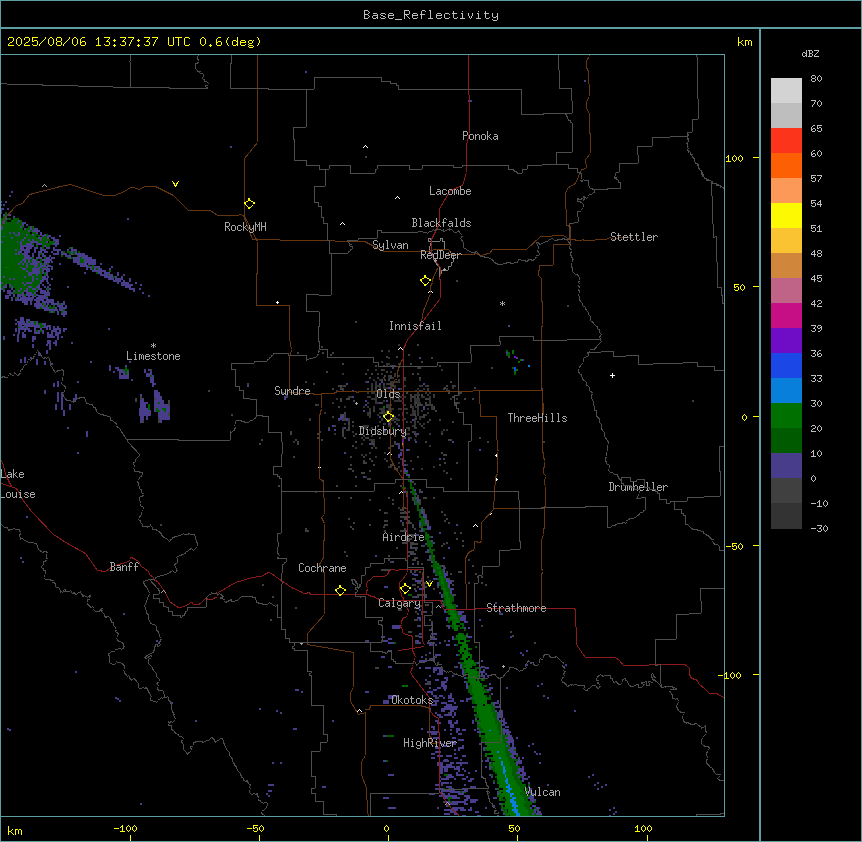Viewport: 862px width, 842px height.
Task: Click the HighRiver city label
Action: pos(429,743)
